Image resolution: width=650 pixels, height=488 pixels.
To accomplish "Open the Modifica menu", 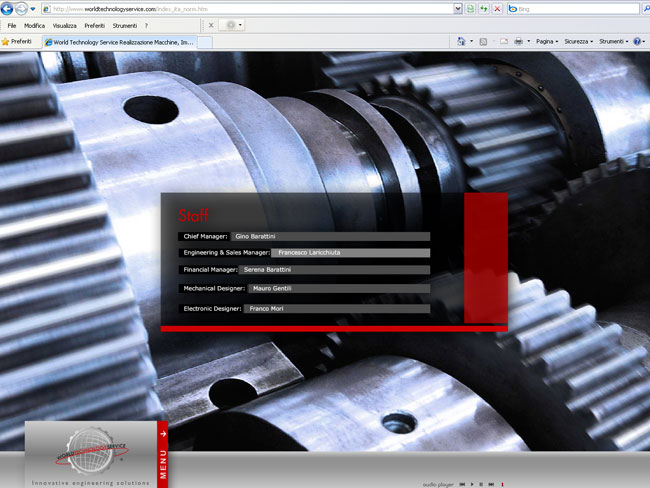I will click(34, 26).
